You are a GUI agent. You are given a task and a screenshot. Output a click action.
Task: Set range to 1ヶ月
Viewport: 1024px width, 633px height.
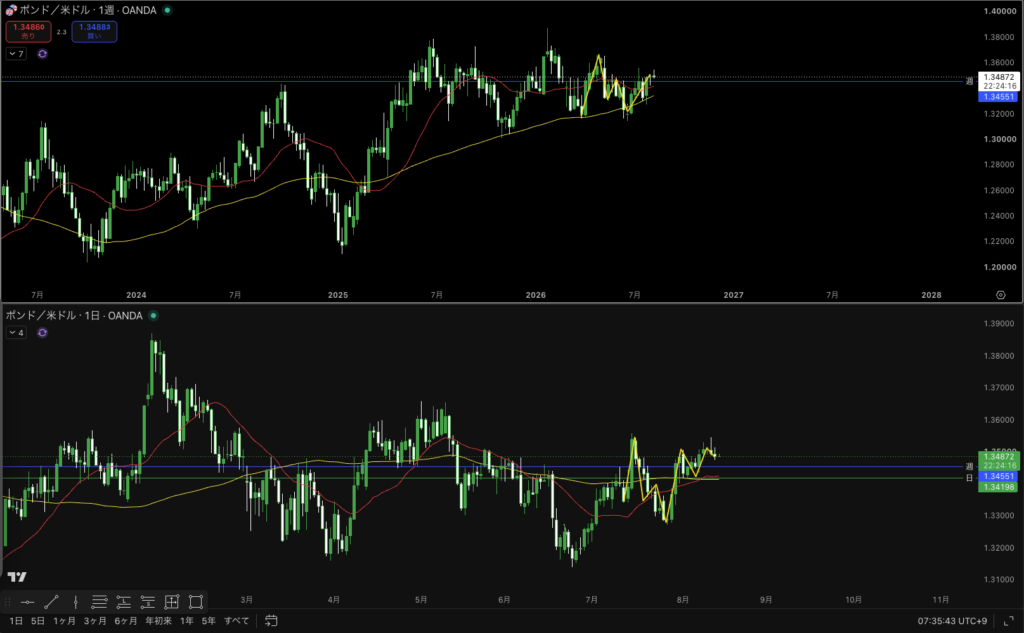click(64, 621)
